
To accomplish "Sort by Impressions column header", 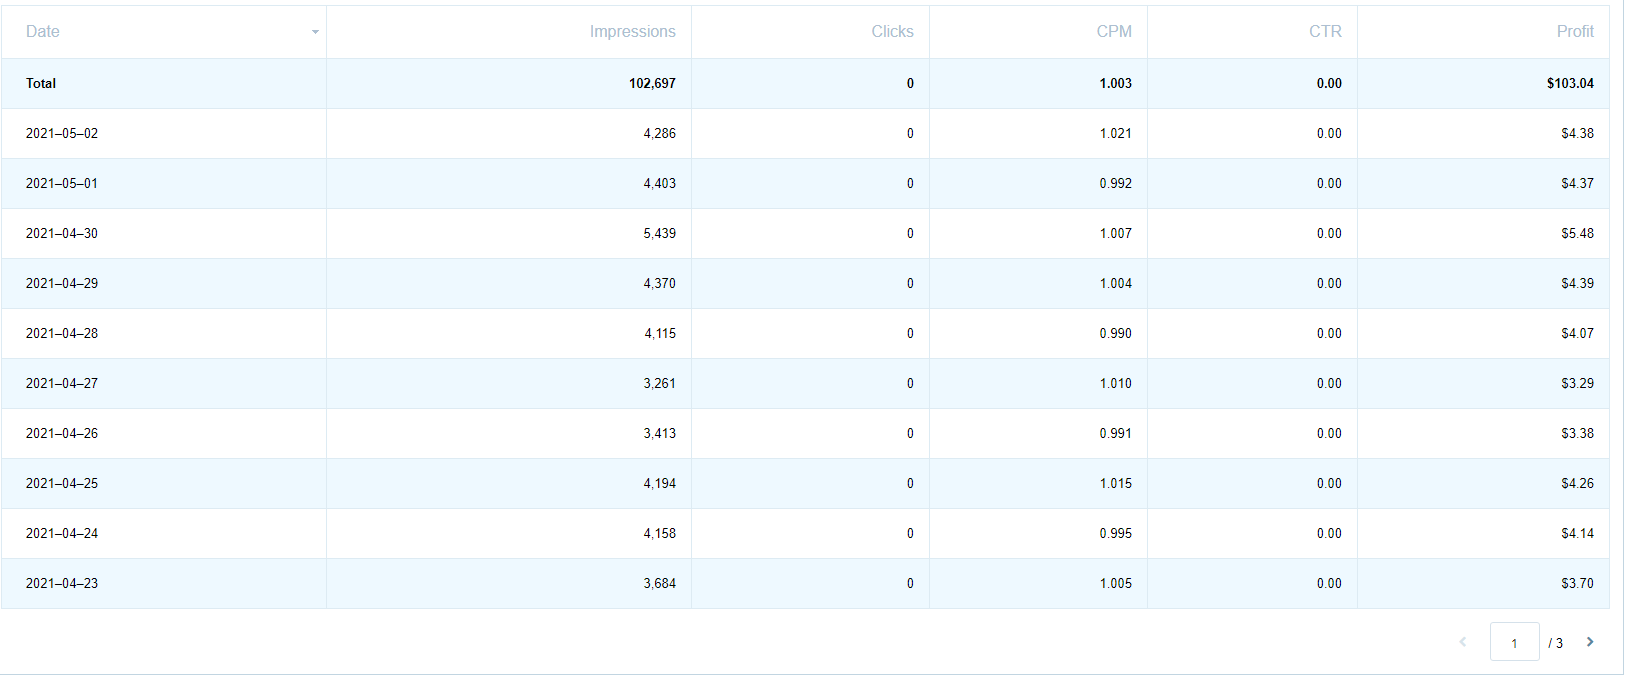I will [x=632, y=32].
